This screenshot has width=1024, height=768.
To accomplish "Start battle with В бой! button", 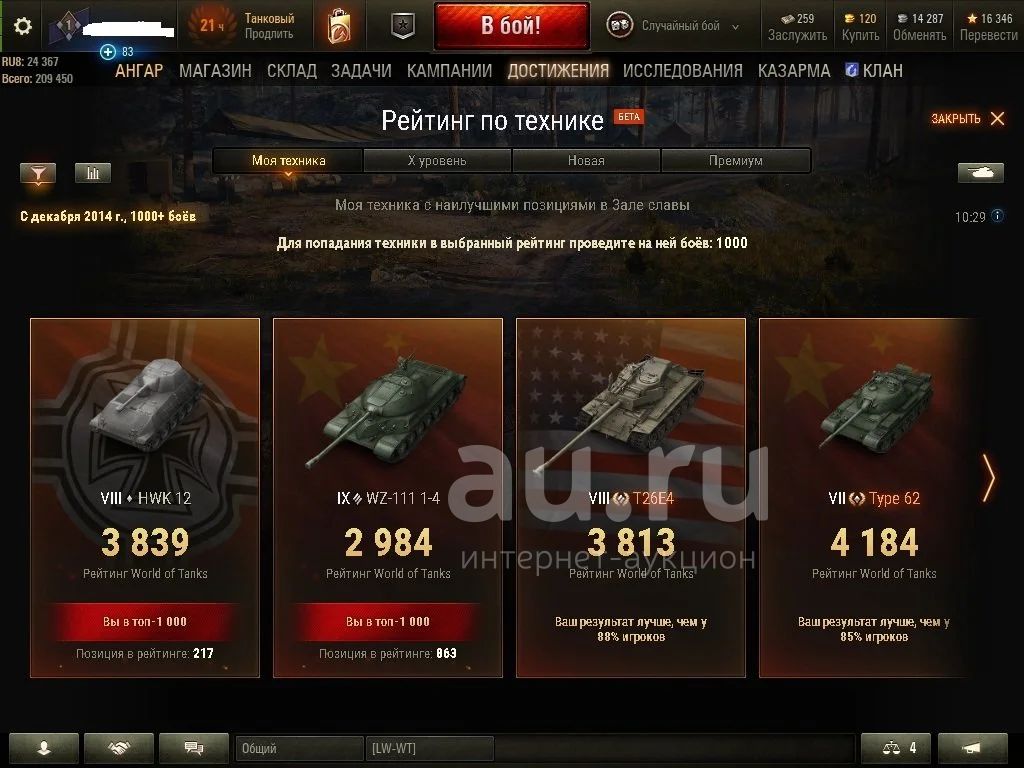I will (x=511, y=26).
